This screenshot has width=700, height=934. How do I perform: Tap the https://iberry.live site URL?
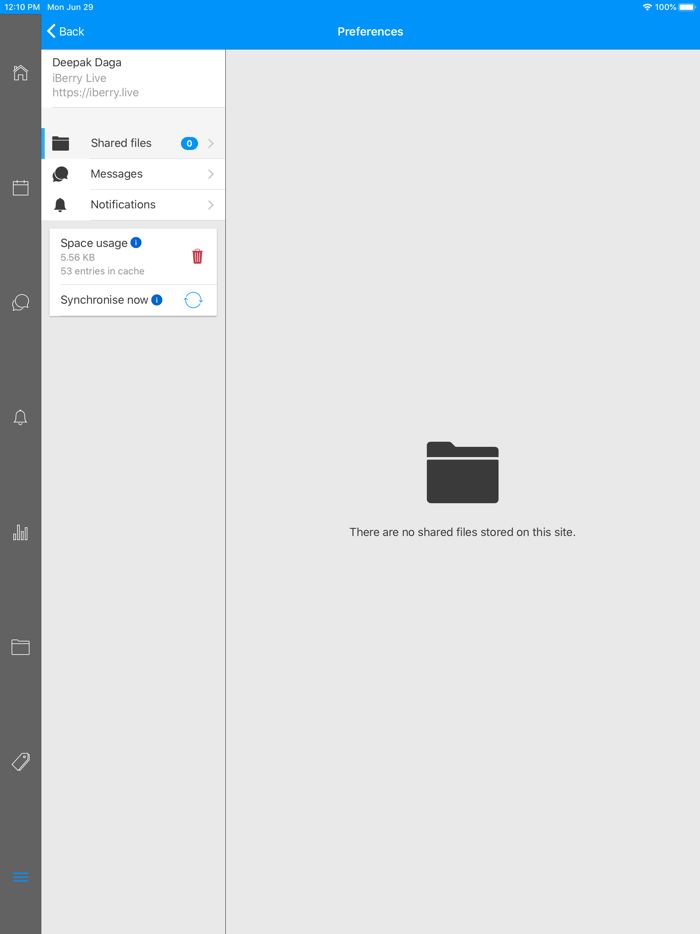96,93
